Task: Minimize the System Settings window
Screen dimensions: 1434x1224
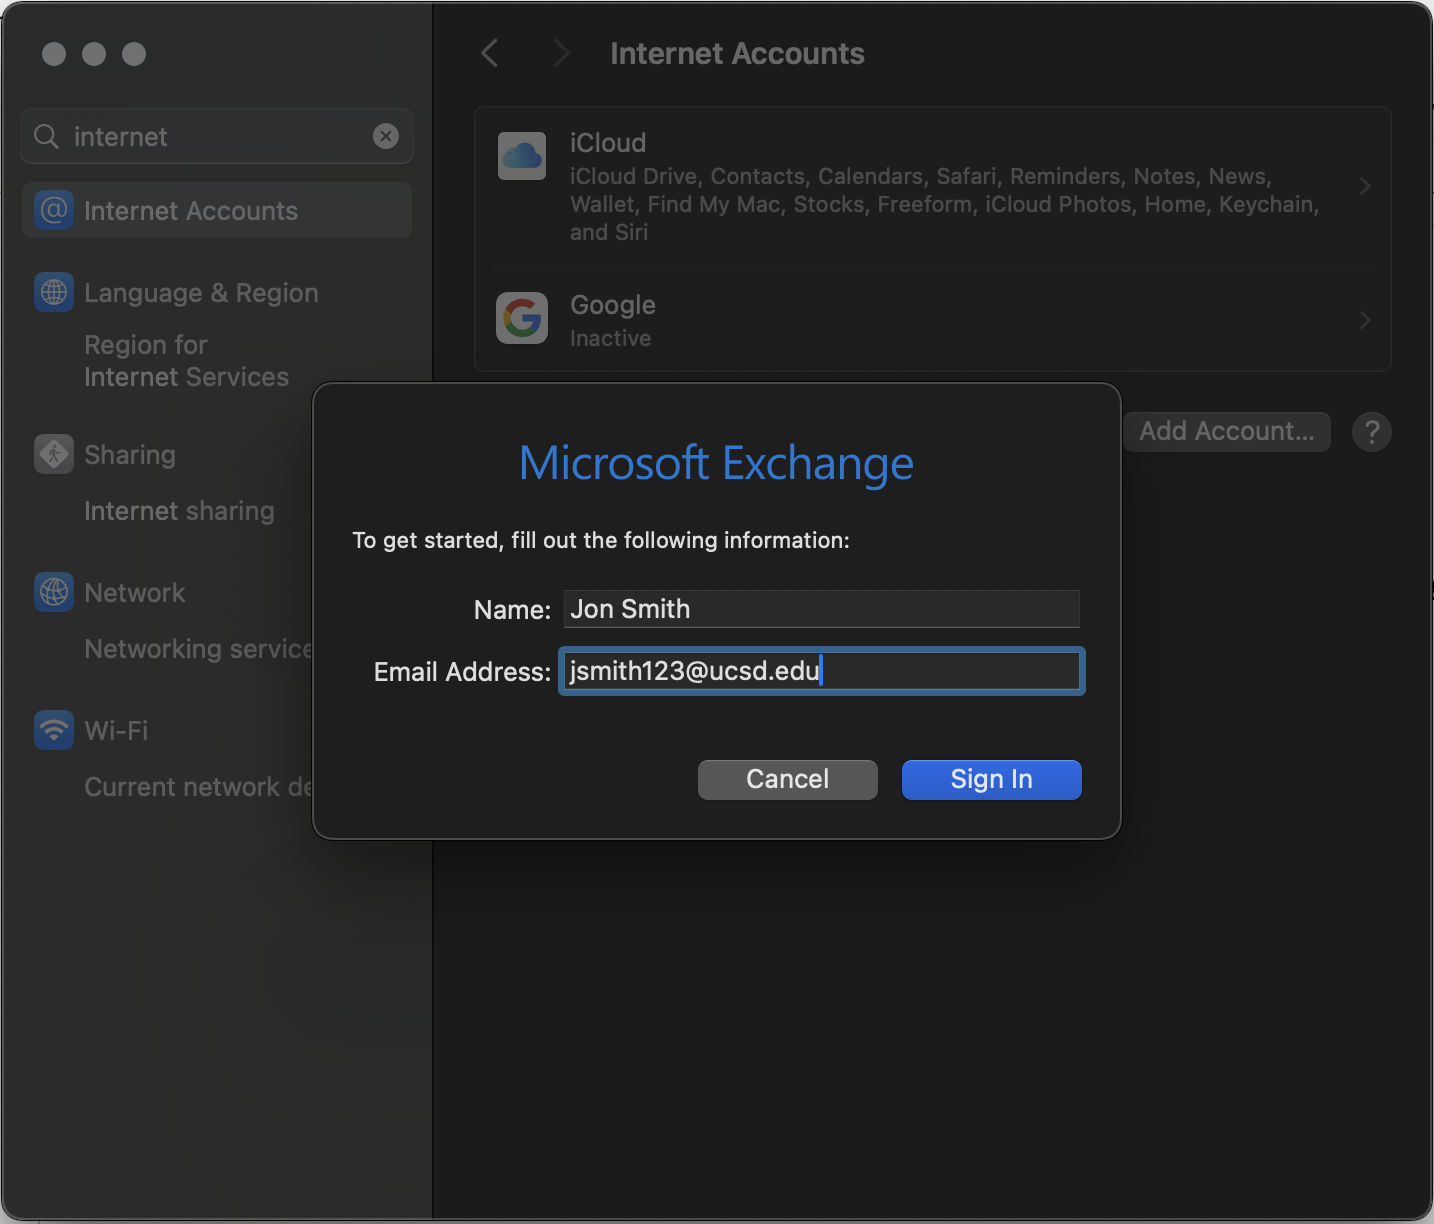Action: click(x=94, y=54)
